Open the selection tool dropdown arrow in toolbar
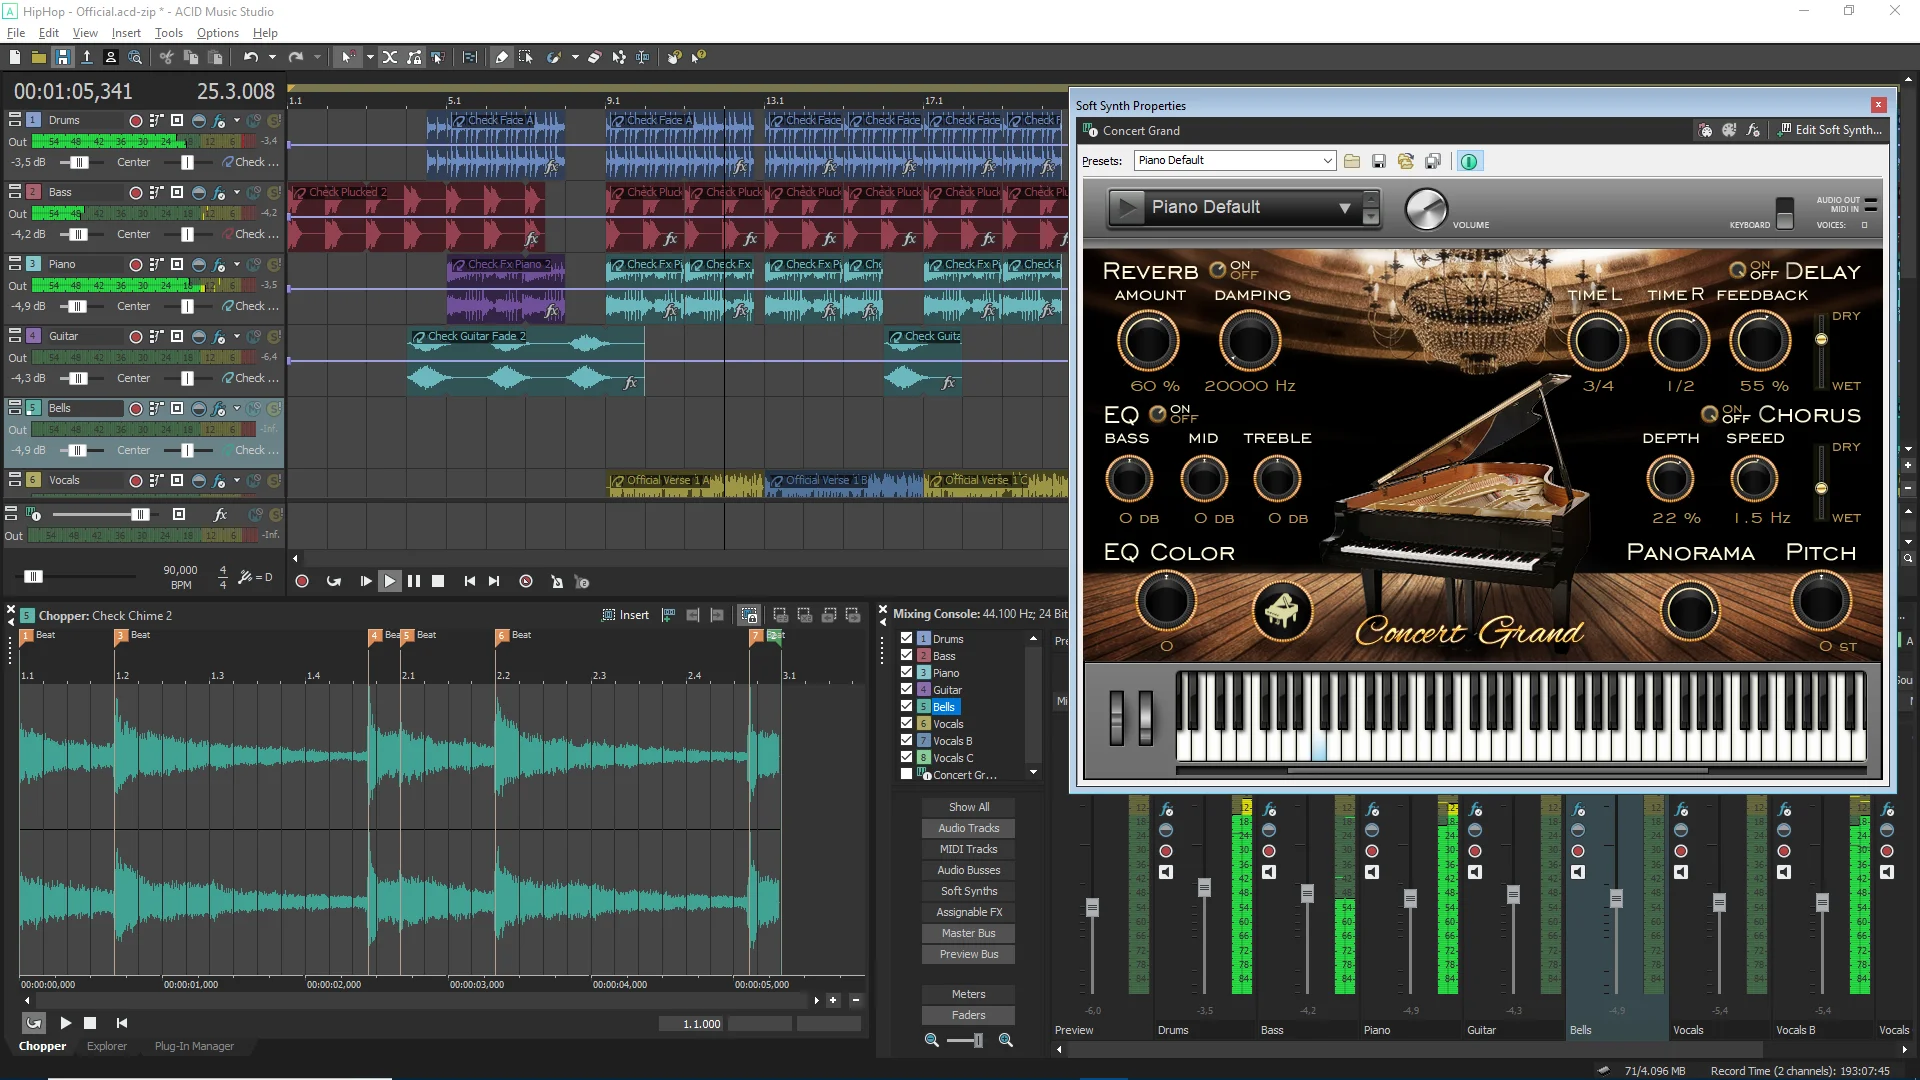 [370, 58]
